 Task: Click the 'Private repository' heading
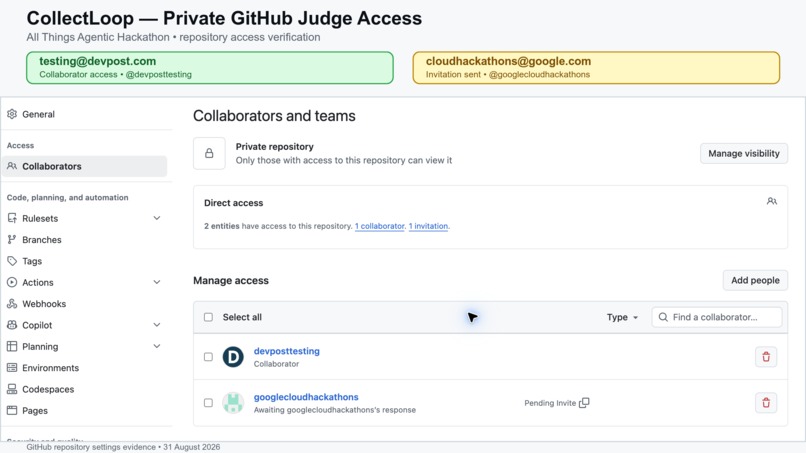[x=274, y=147]
